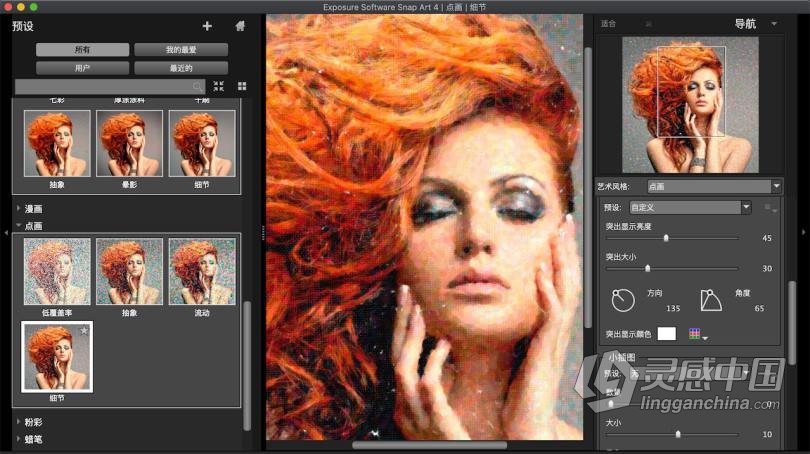Select the 细节 preset in top row
This screenshot has width=810, height=454.
click(202, 144)
